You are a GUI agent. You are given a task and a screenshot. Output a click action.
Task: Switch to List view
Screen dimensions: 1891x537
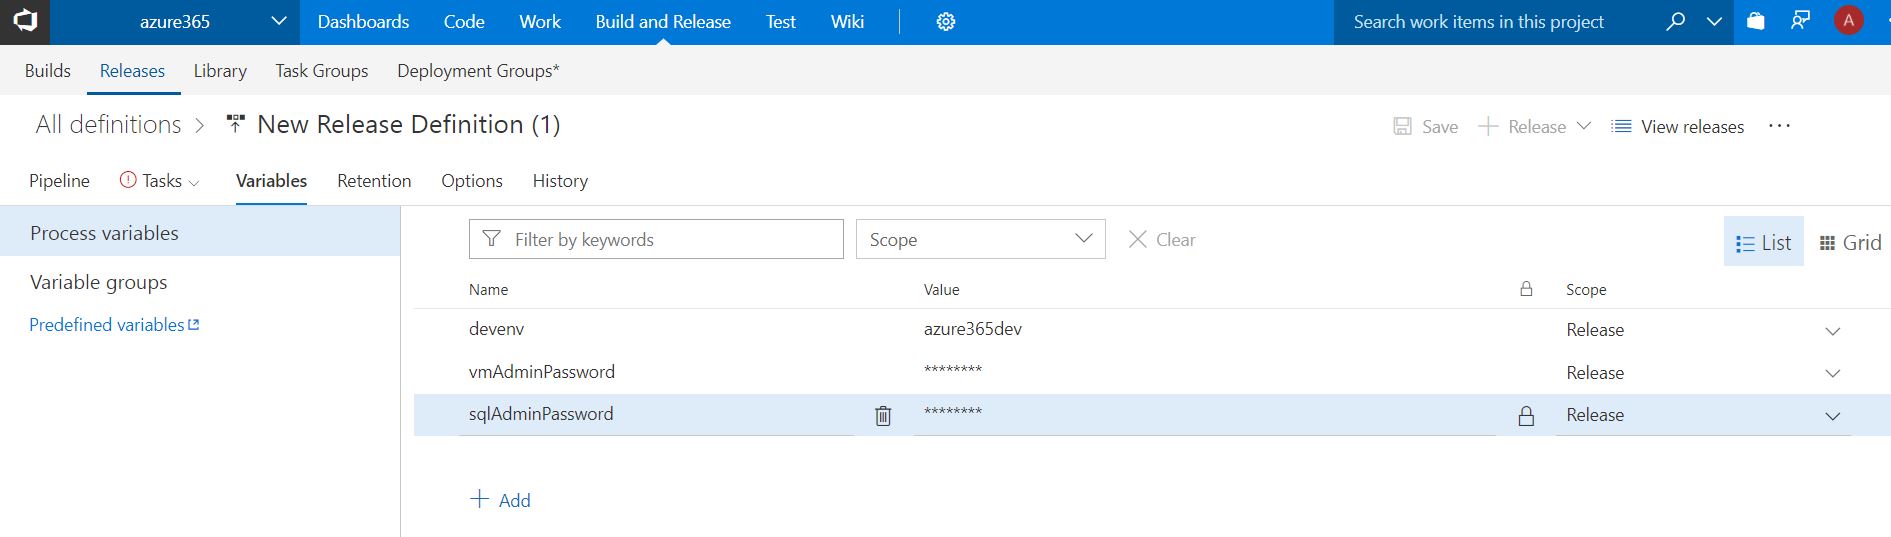(1764, 242)
